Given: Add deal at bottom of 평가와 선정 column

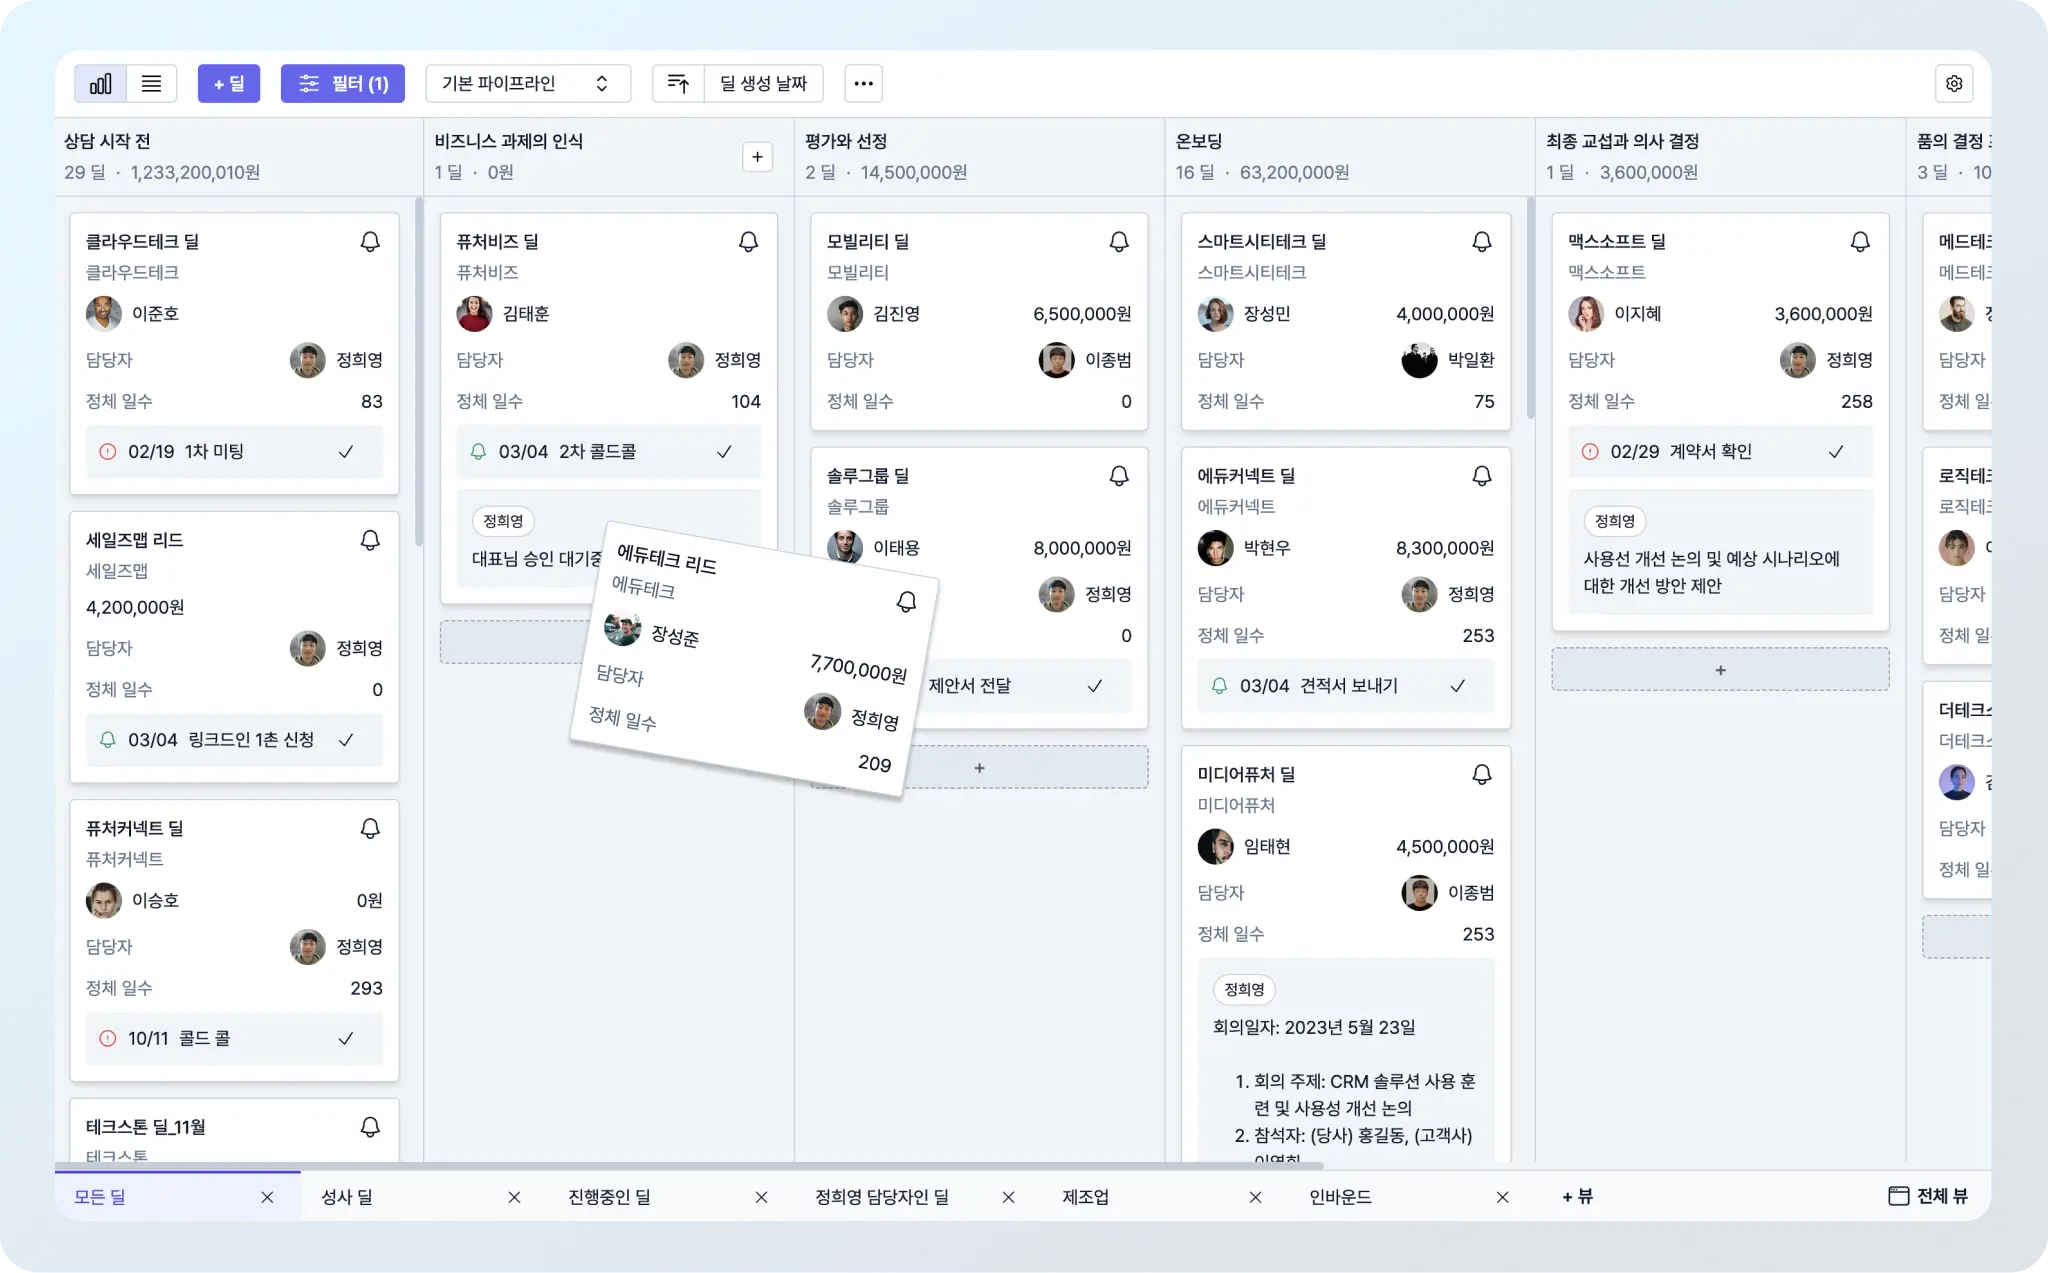Looking at the screenshot, I should pyautogui.click(x=1025, y=768).
